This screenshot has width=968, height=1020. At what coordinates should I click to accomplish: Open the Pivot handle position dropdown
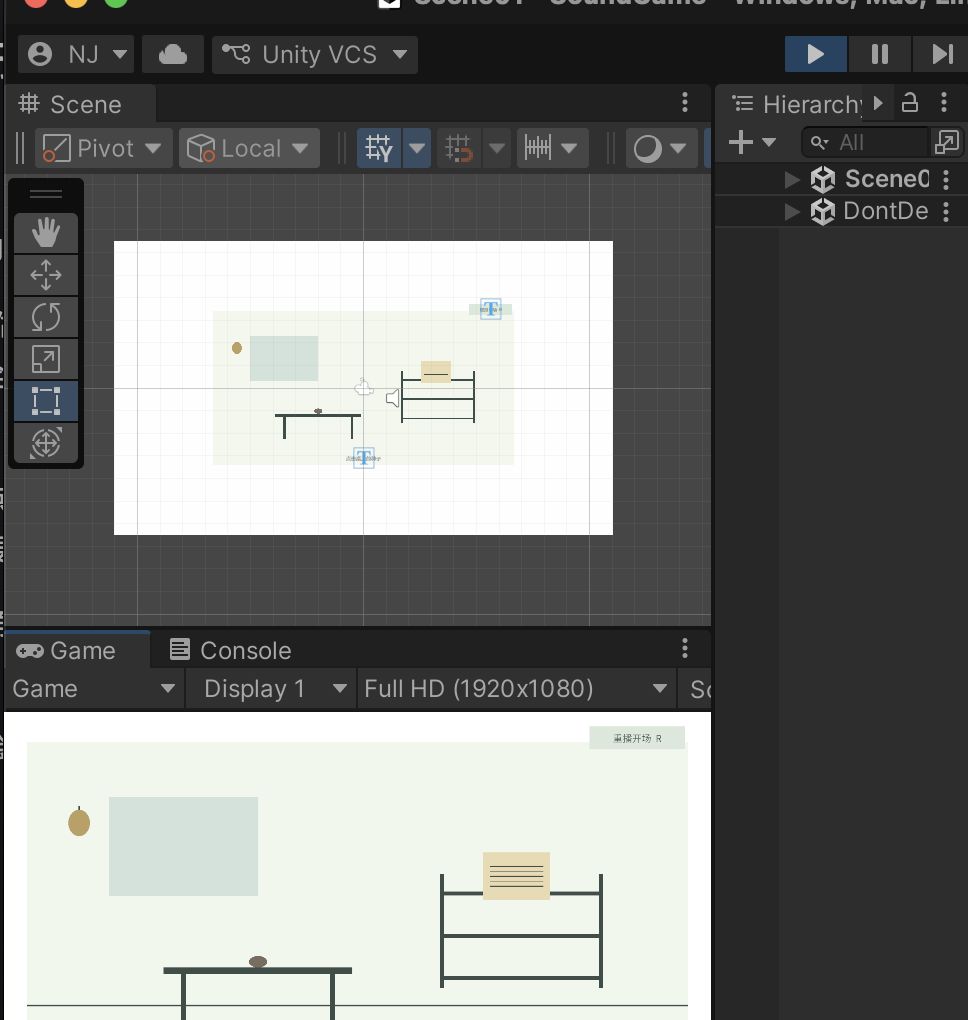point(103,148)
